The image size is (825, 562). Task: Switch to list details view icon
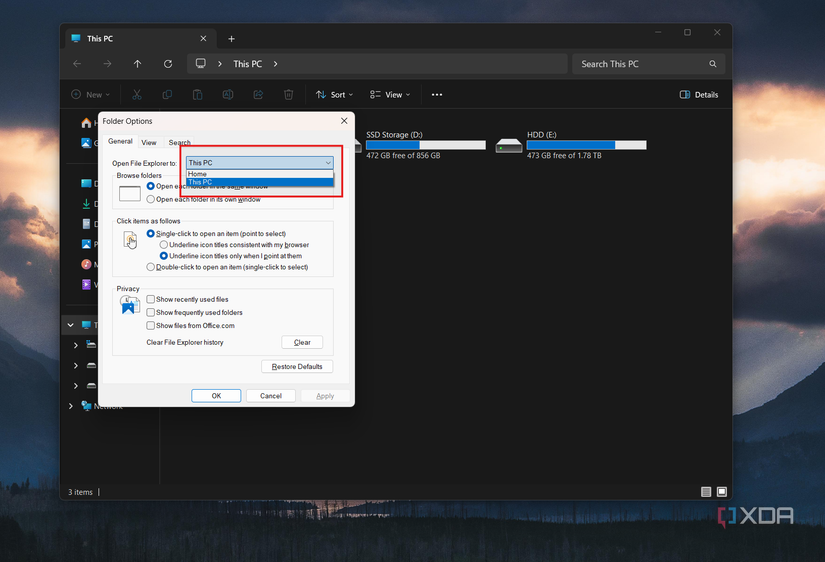click(x=706, y=491)
